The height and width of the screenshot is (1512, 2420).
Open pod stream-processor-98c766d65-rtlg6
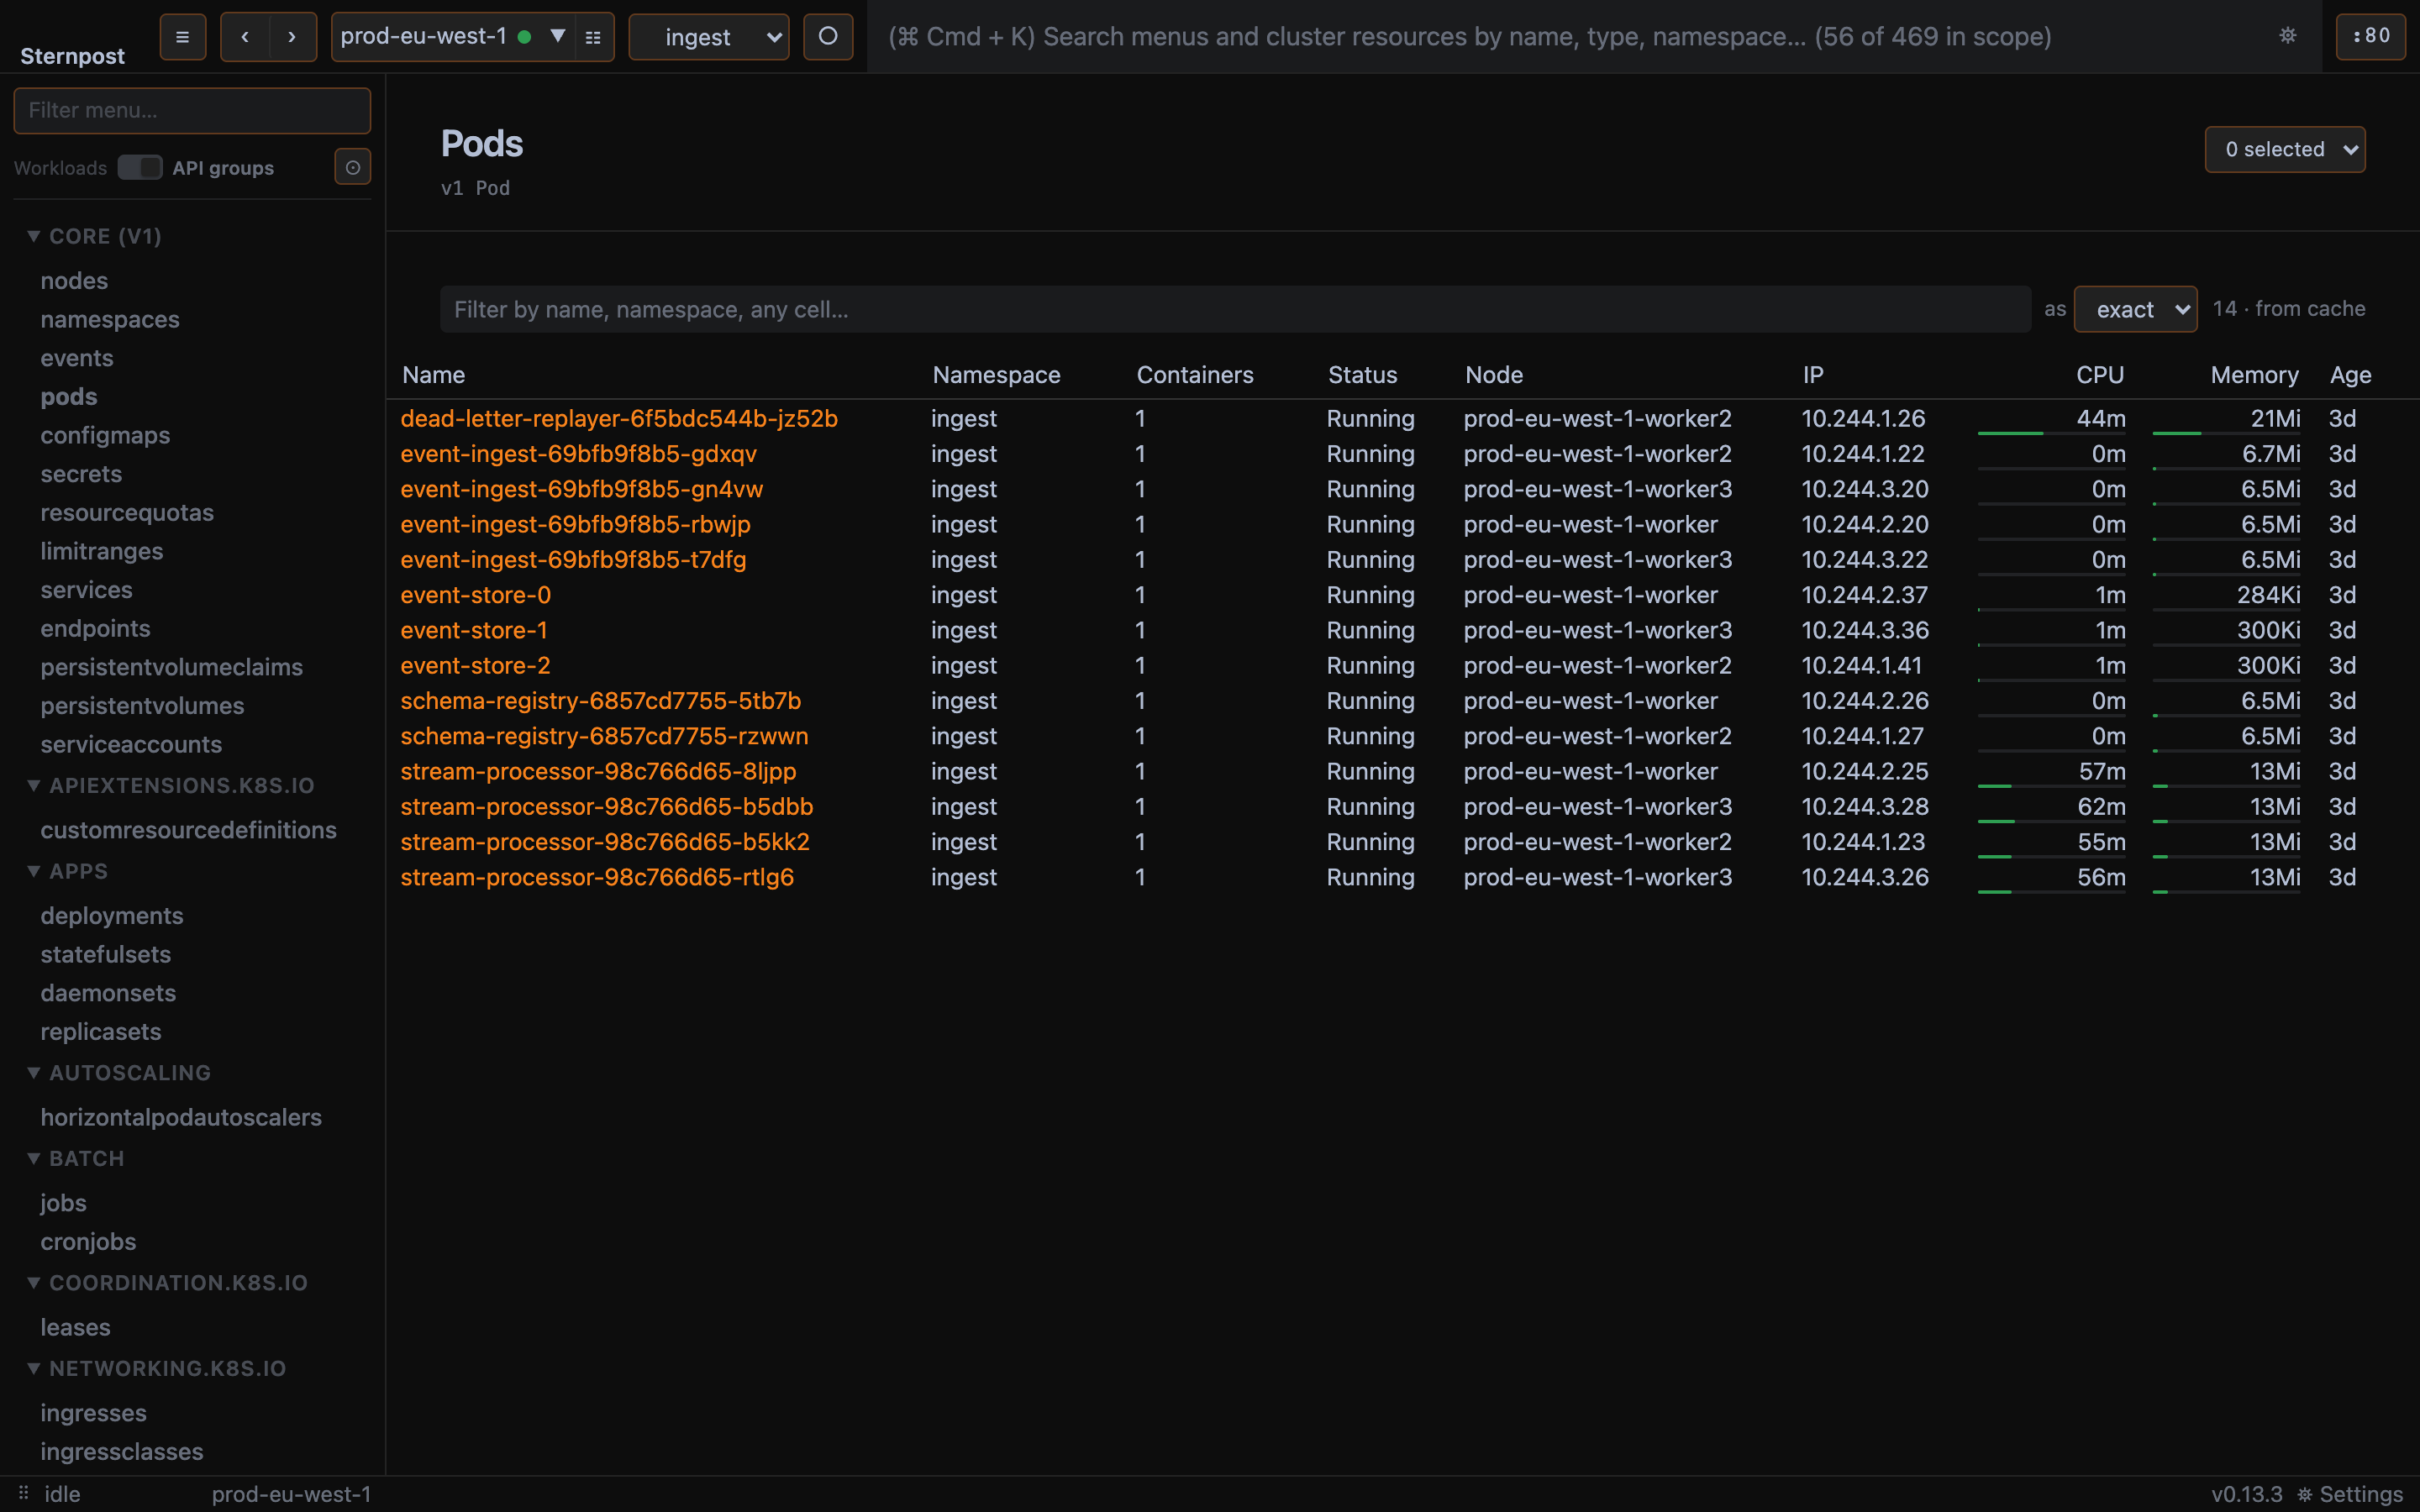[x=597, y=877]
